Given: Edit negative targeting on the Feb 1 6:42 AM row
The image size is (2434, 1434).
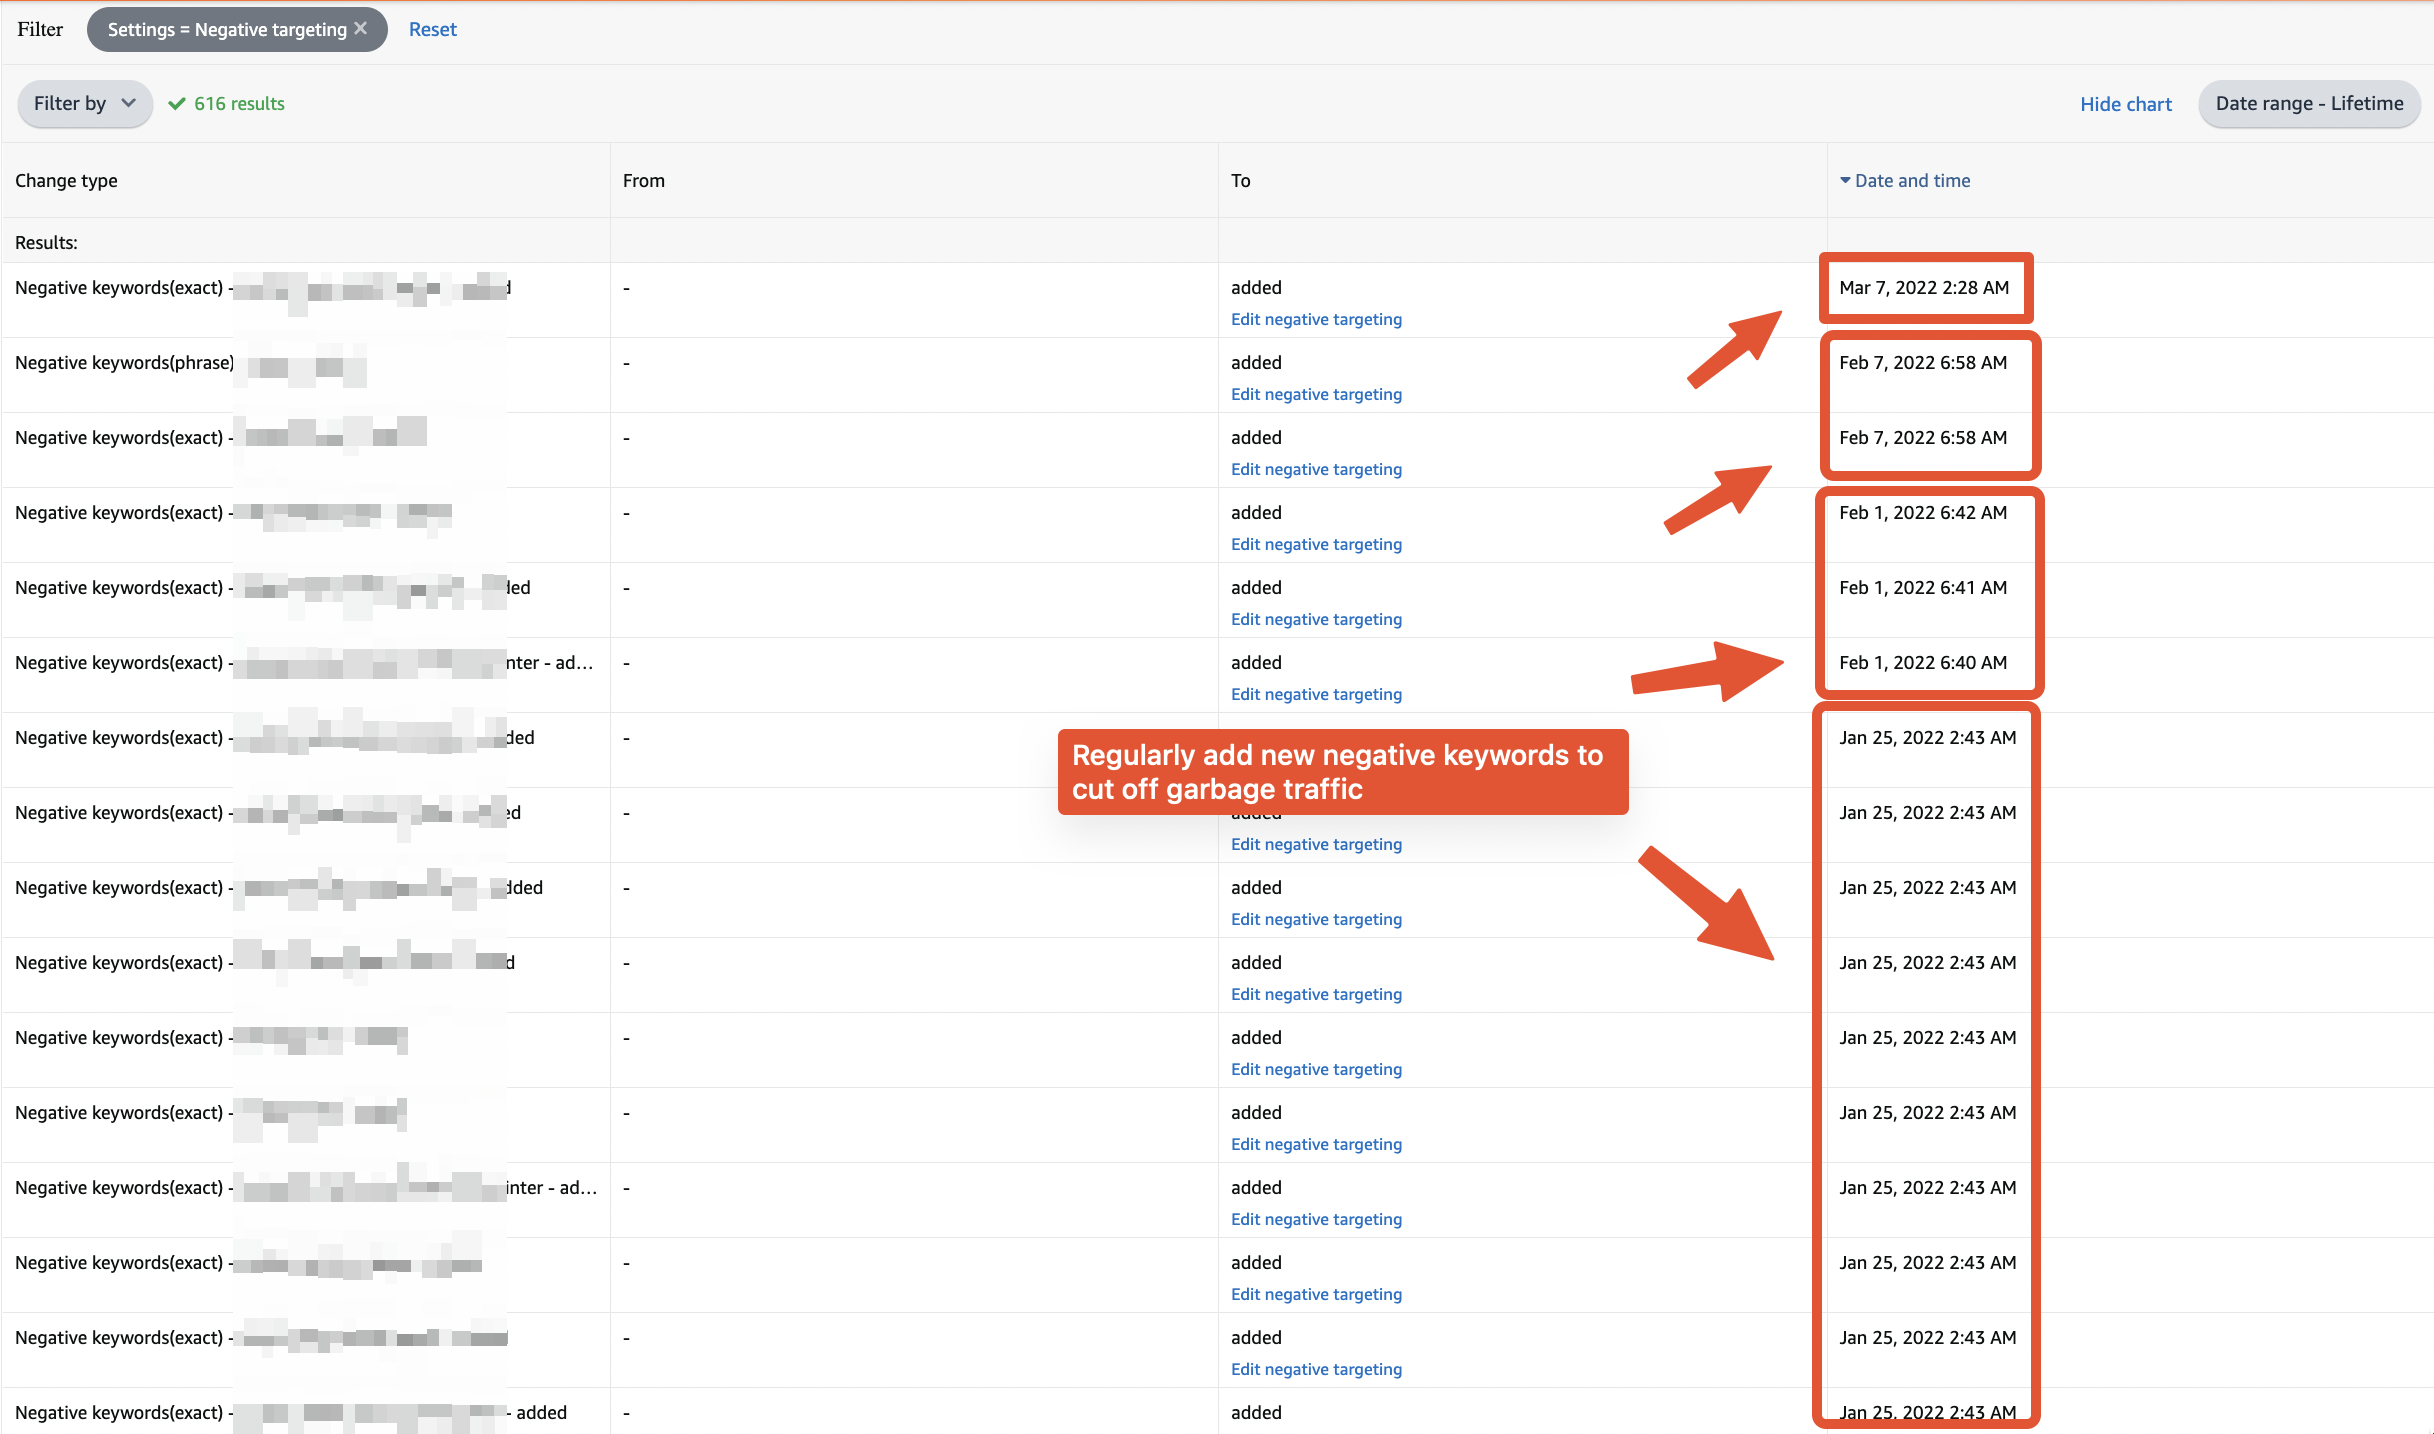Looking at the screenshot, I should [x=1316, y=543].
